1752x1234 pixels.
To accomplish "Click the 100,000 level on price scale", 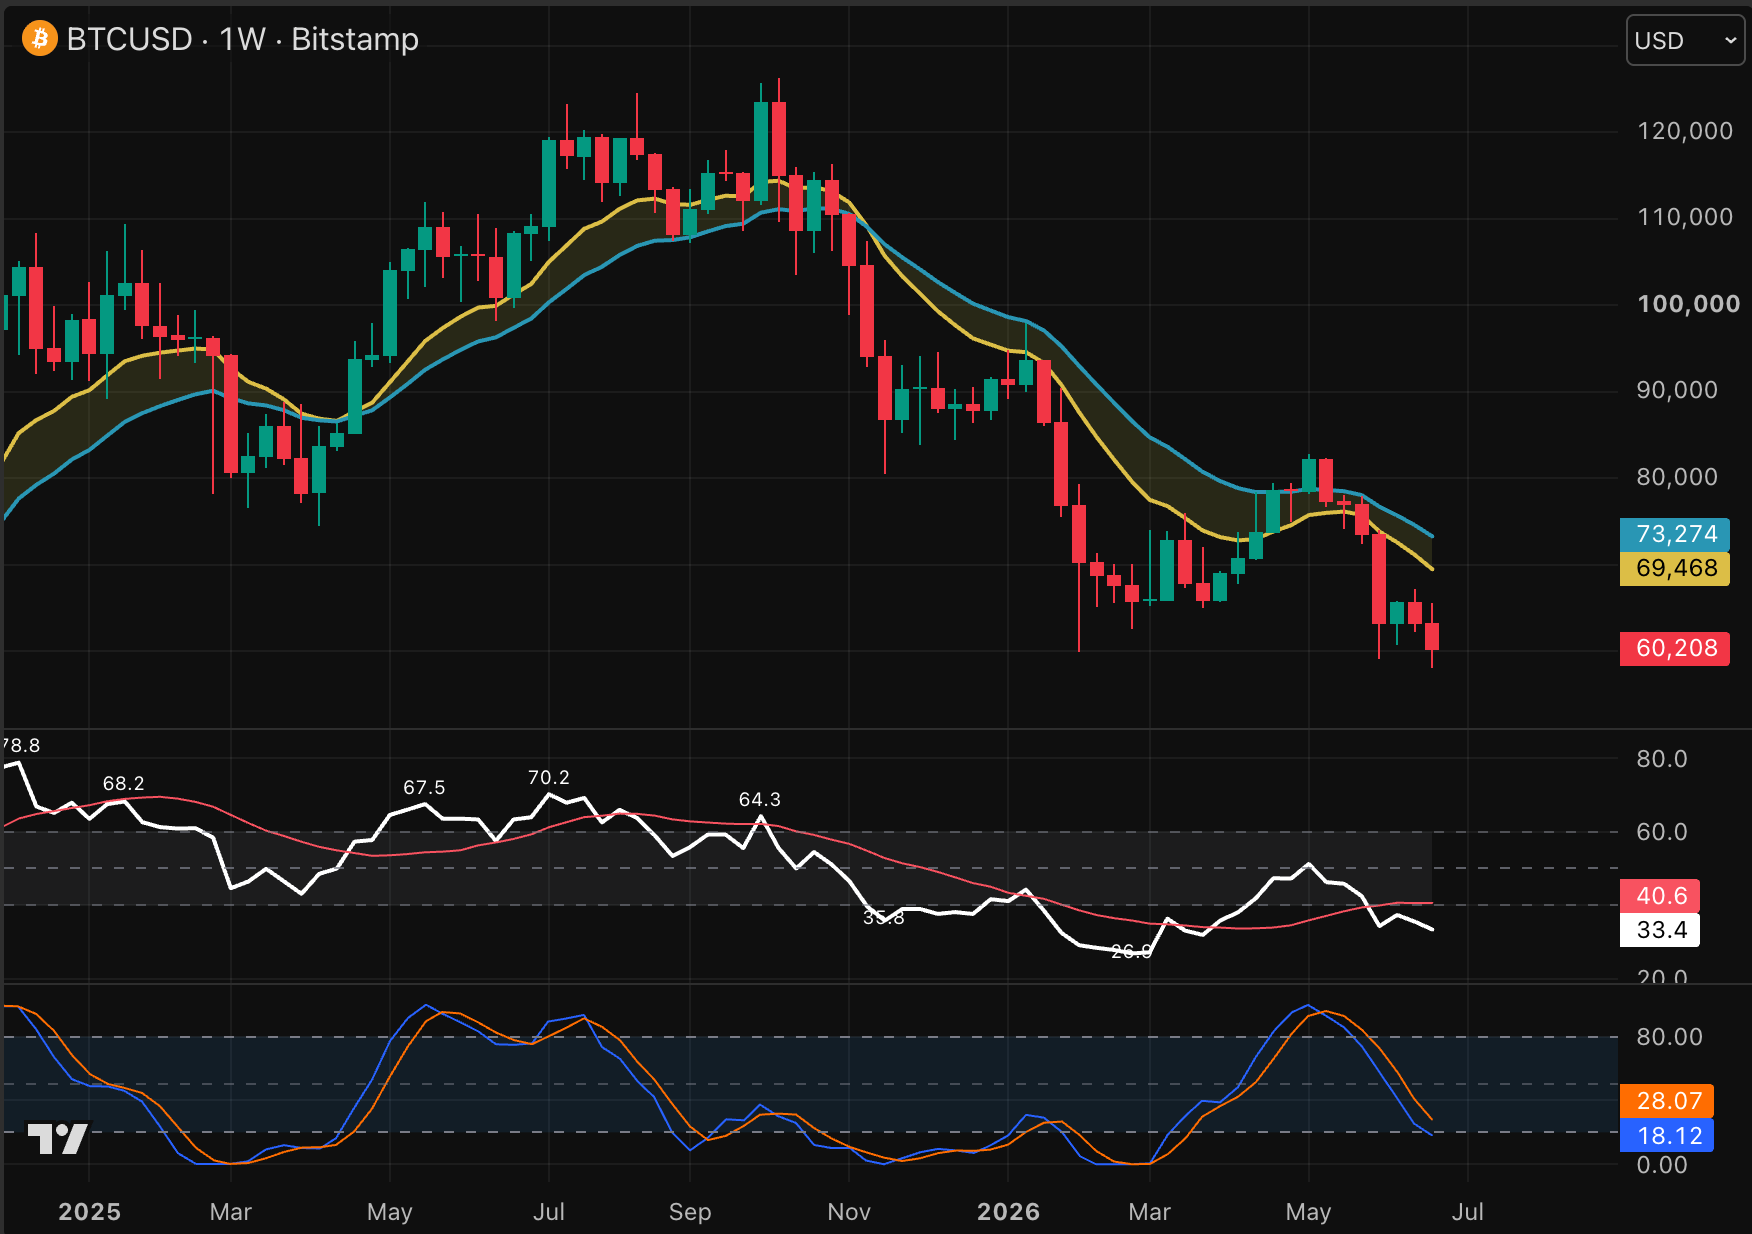I will point(1688,304).
